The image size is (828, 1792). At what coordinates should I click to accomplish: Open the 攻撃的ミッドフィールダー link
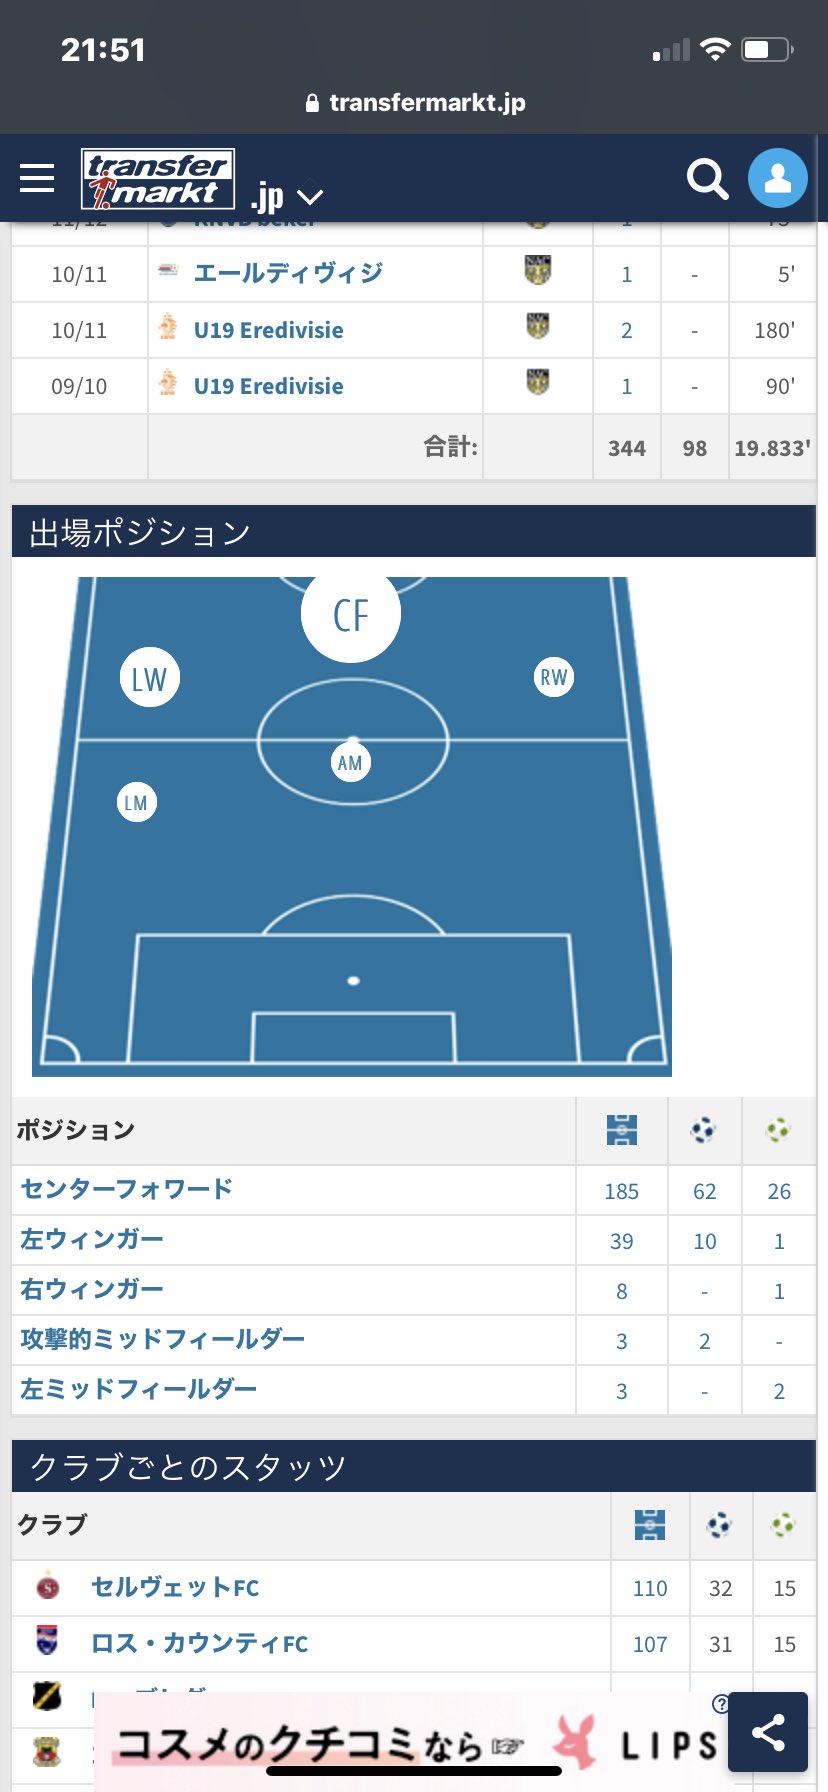point(163,1339)
